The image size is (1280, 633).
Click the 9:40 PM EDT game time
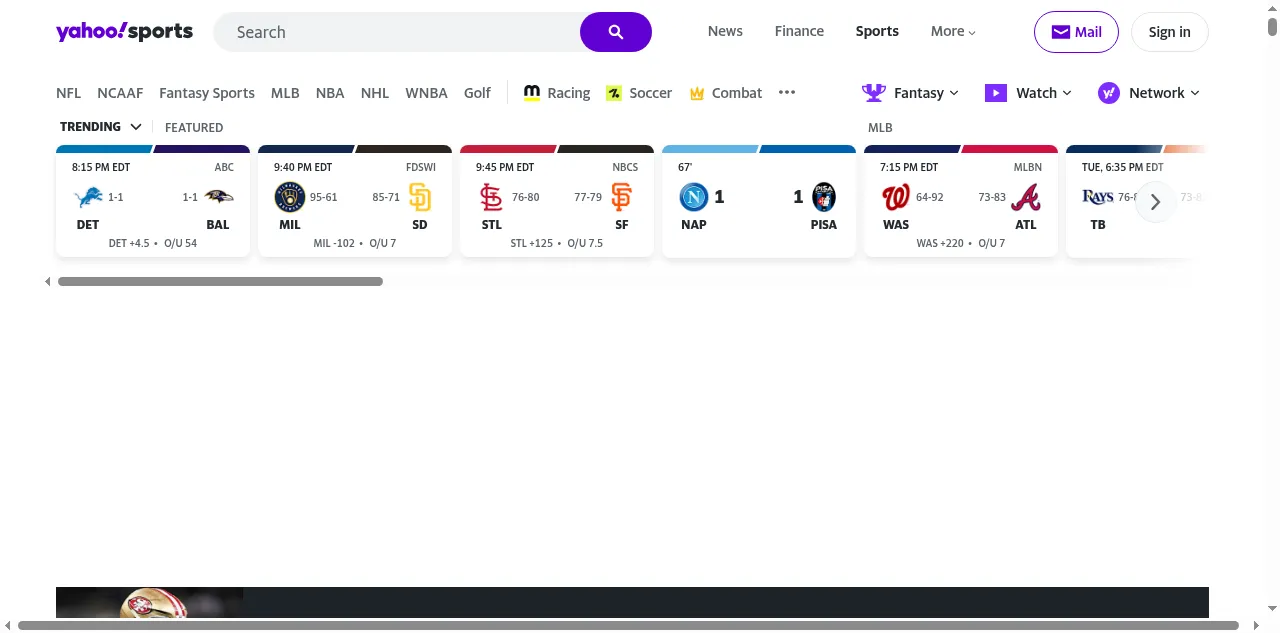(303, 167)
